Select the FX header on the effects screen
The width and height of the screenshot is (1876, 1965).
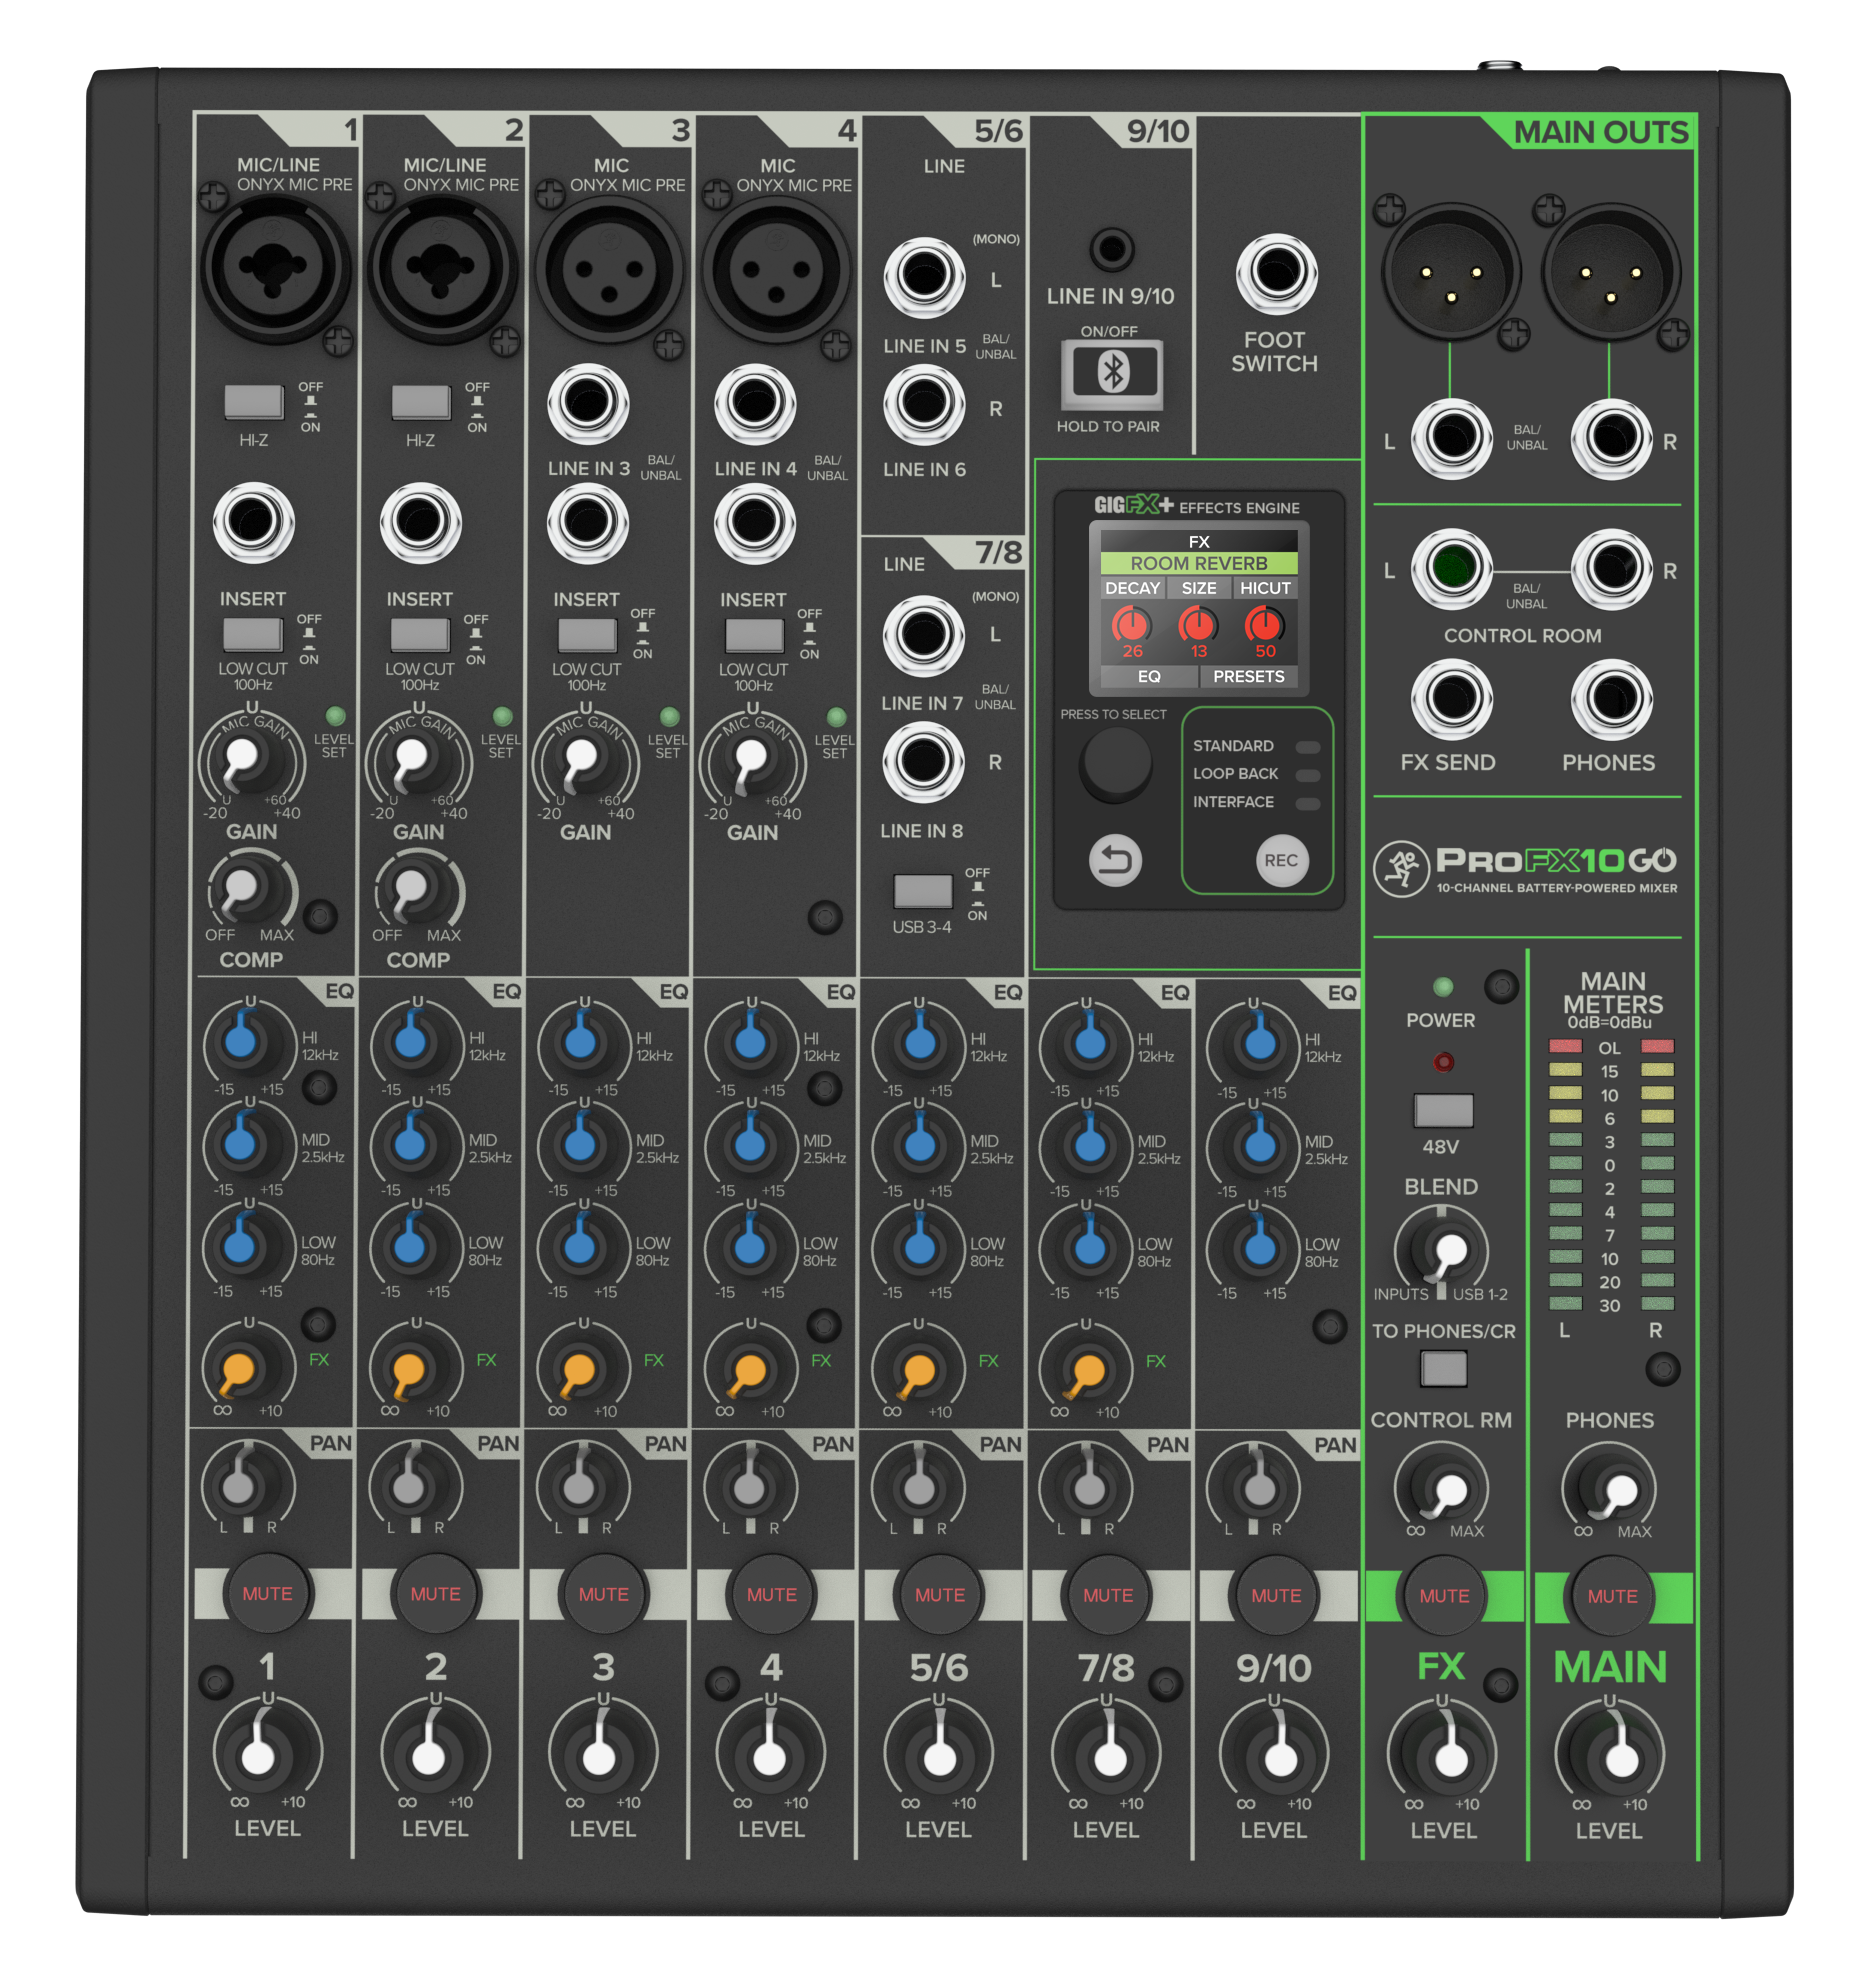[1197, 540]
